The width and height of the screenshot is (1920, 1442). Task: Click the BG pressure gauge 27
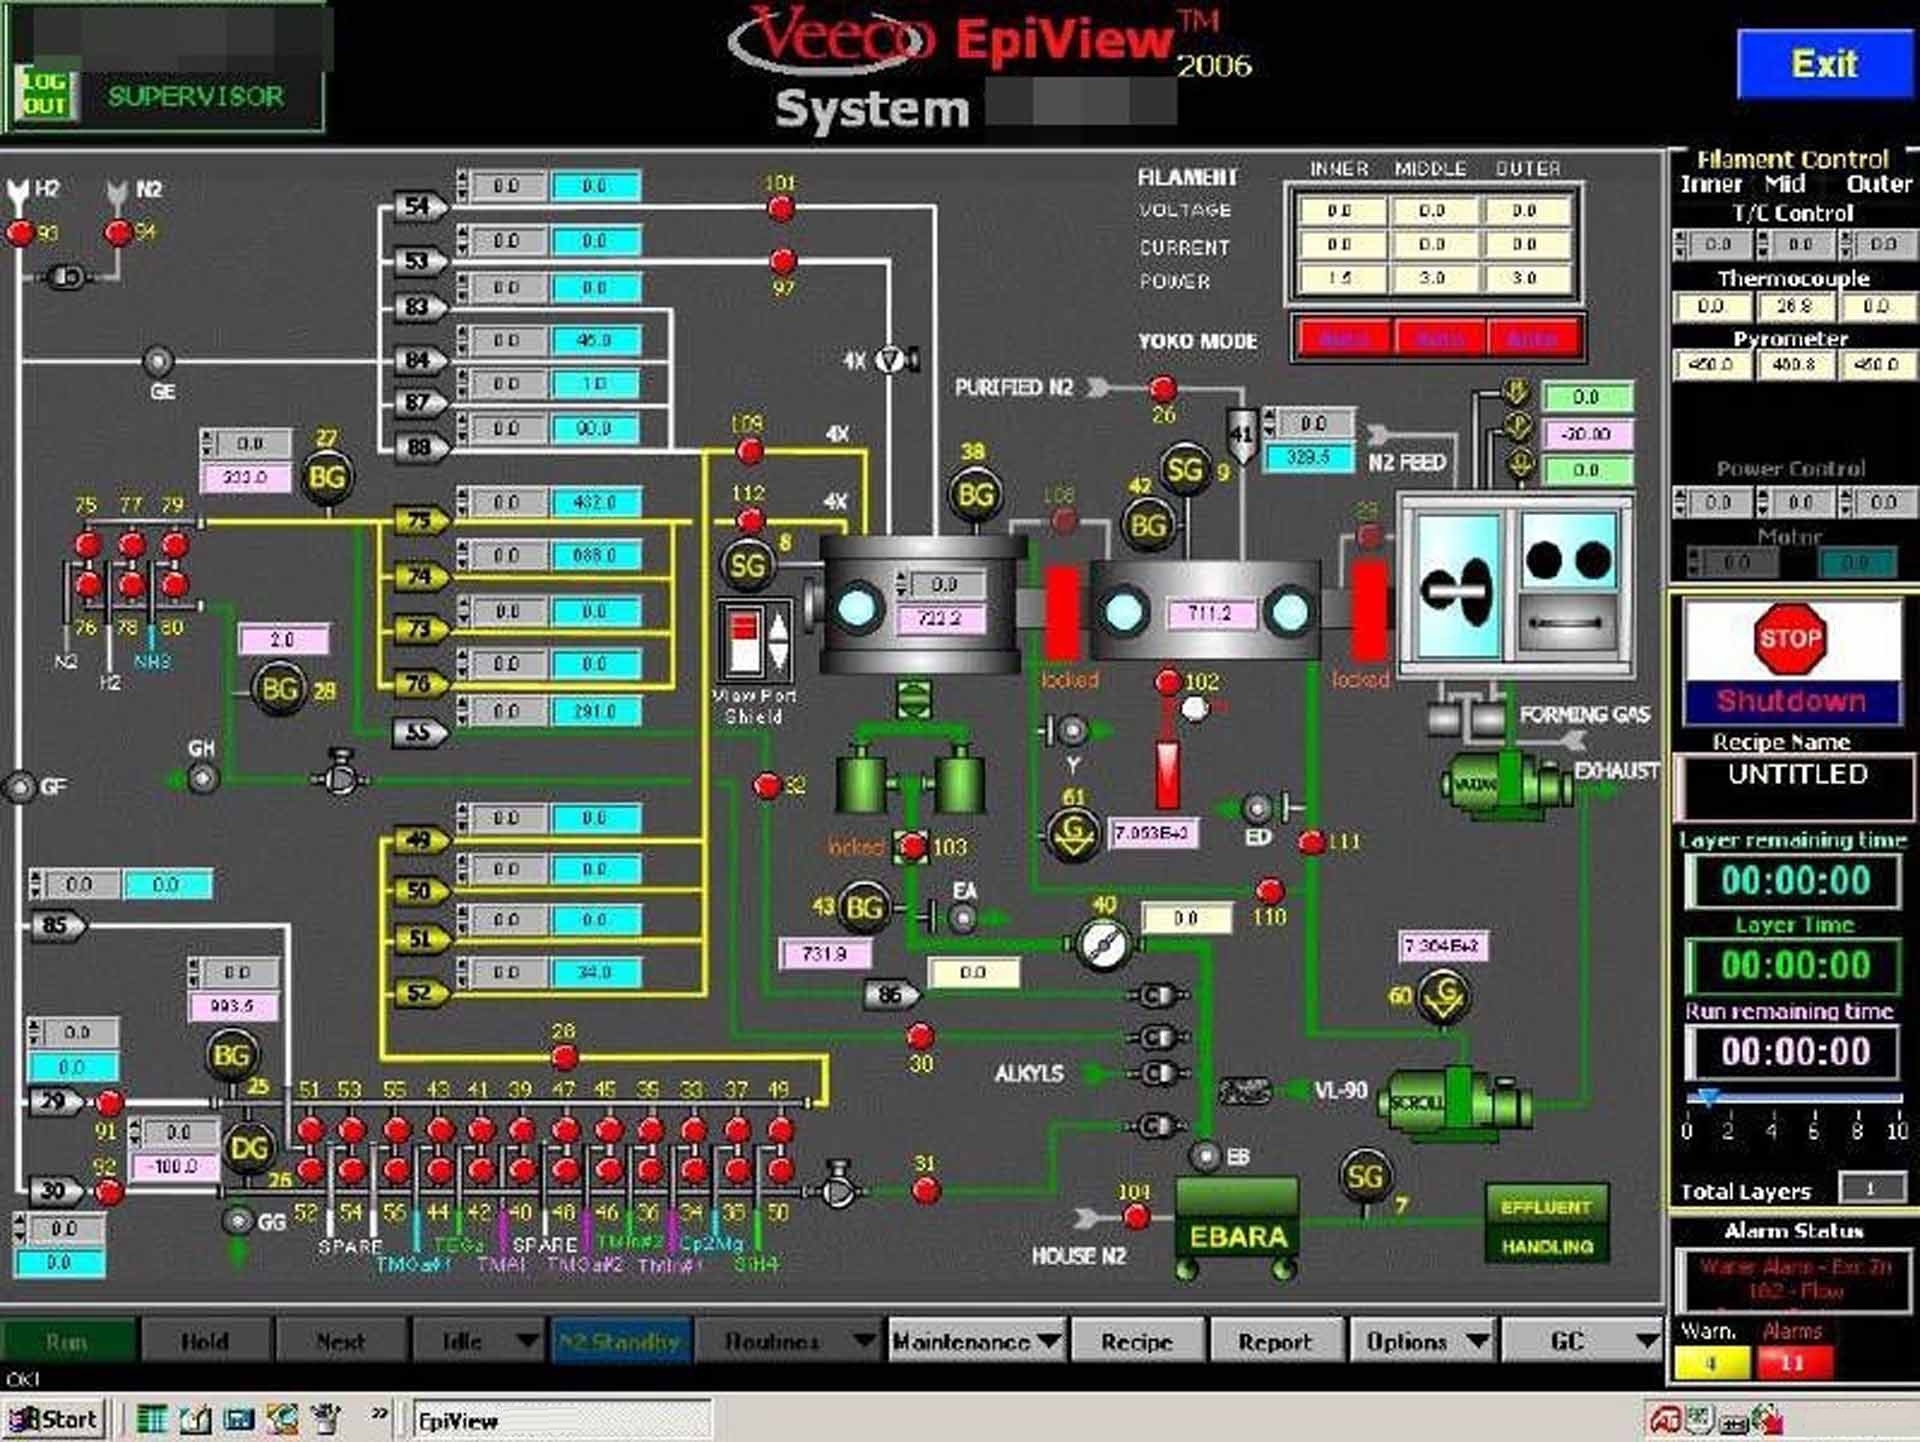(327, 478)
